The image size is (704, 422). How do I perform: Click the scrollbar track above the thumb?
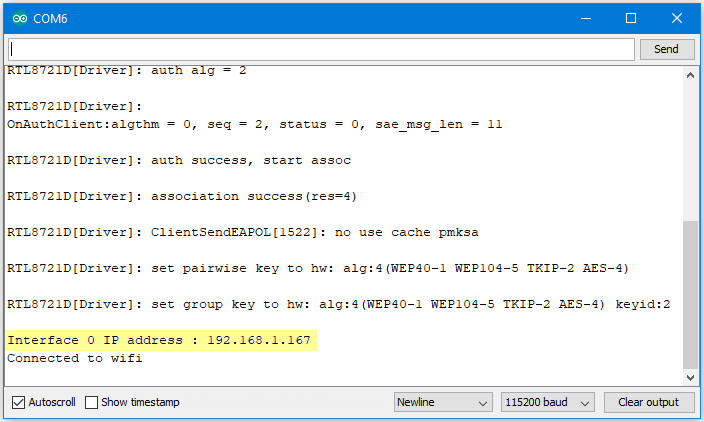pyautogui.click(x=691, y=152)
